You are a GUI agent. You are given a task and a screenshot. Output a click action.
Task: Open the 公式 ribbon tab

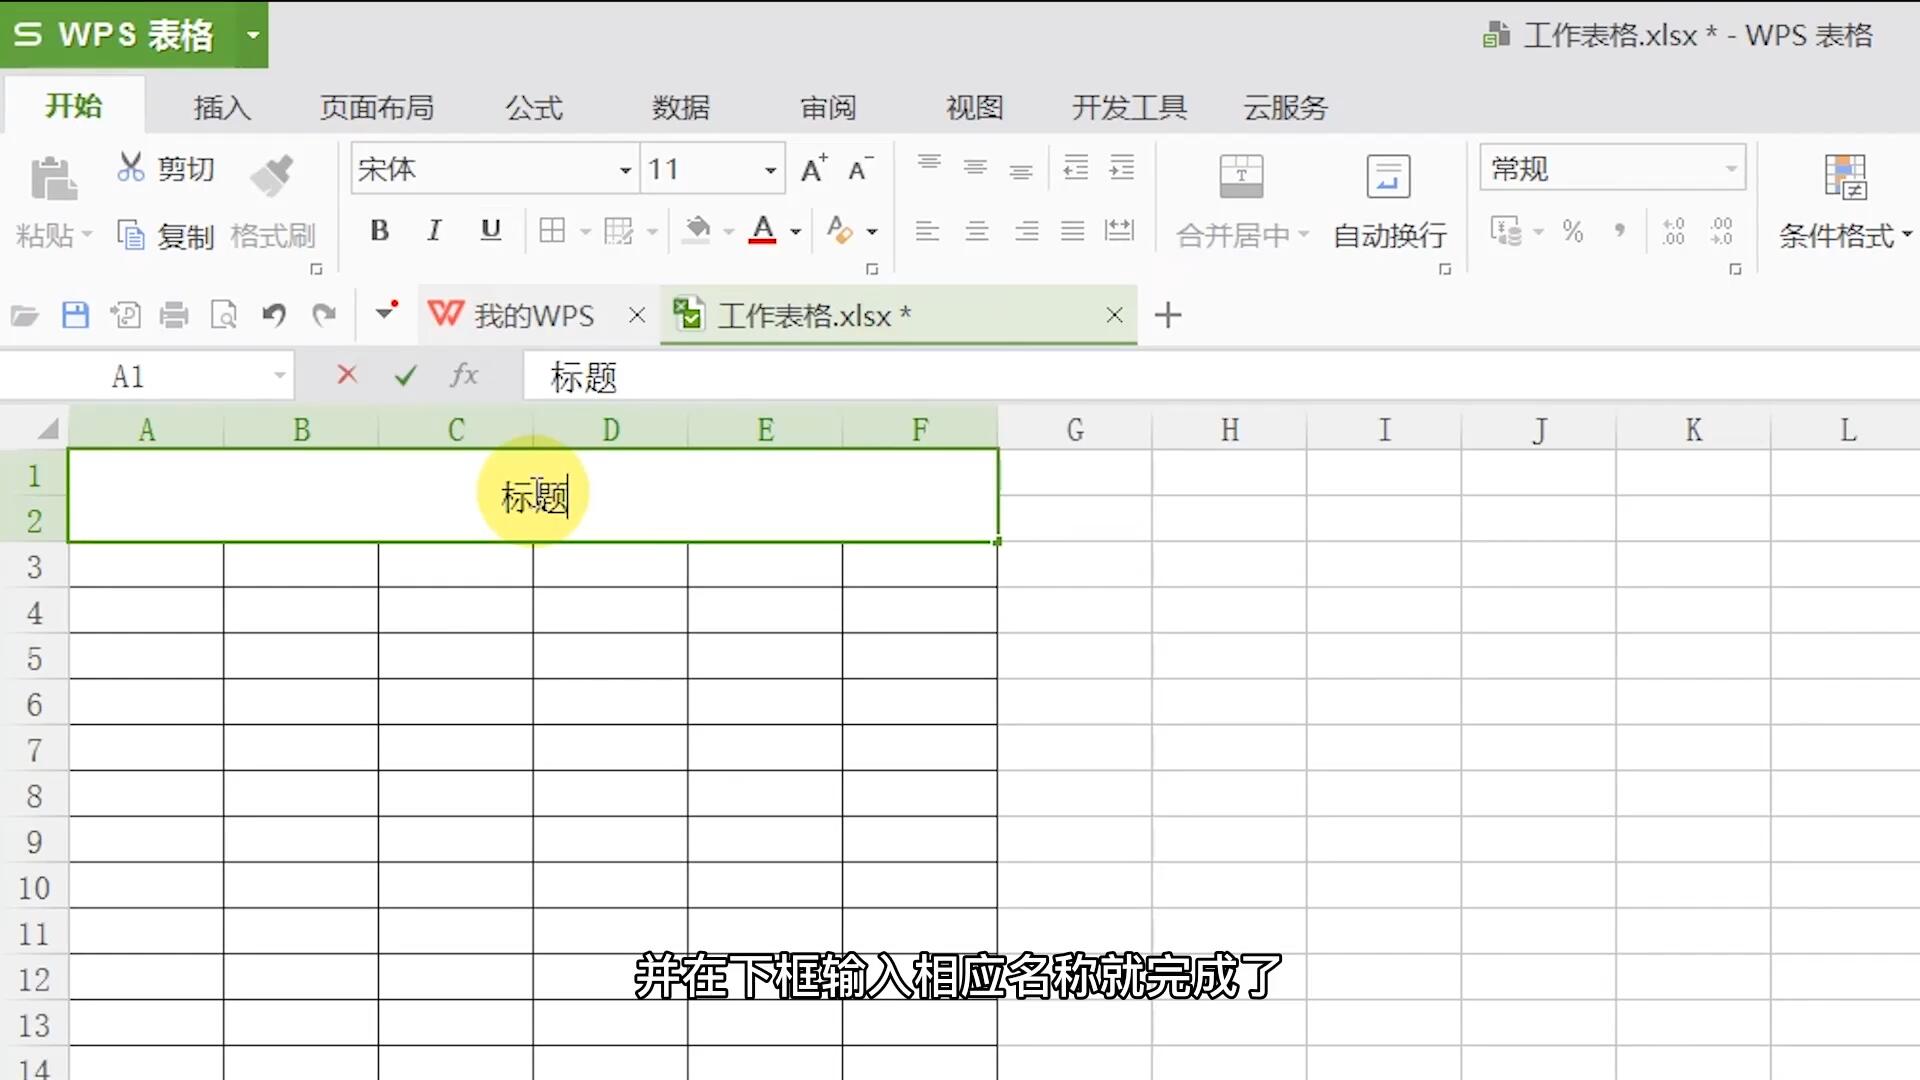coord(534,107)
